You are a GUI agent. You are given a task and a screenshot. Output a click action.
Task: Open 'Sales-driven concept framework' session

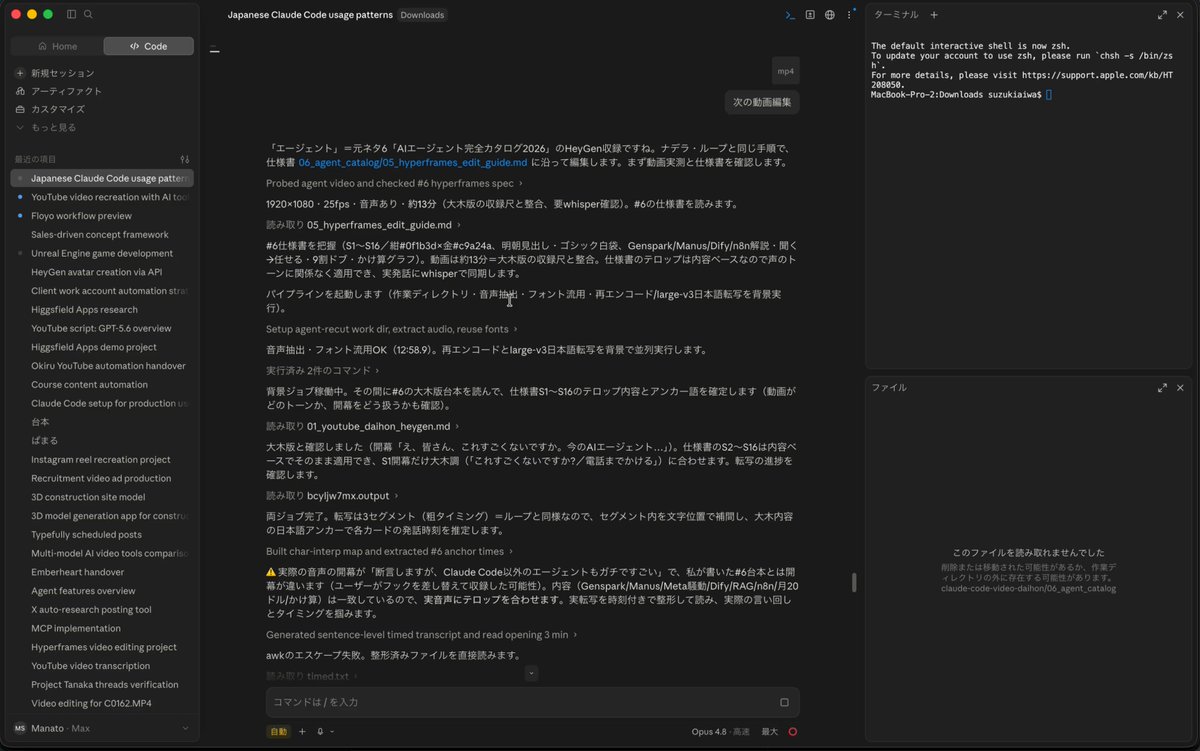102,234
